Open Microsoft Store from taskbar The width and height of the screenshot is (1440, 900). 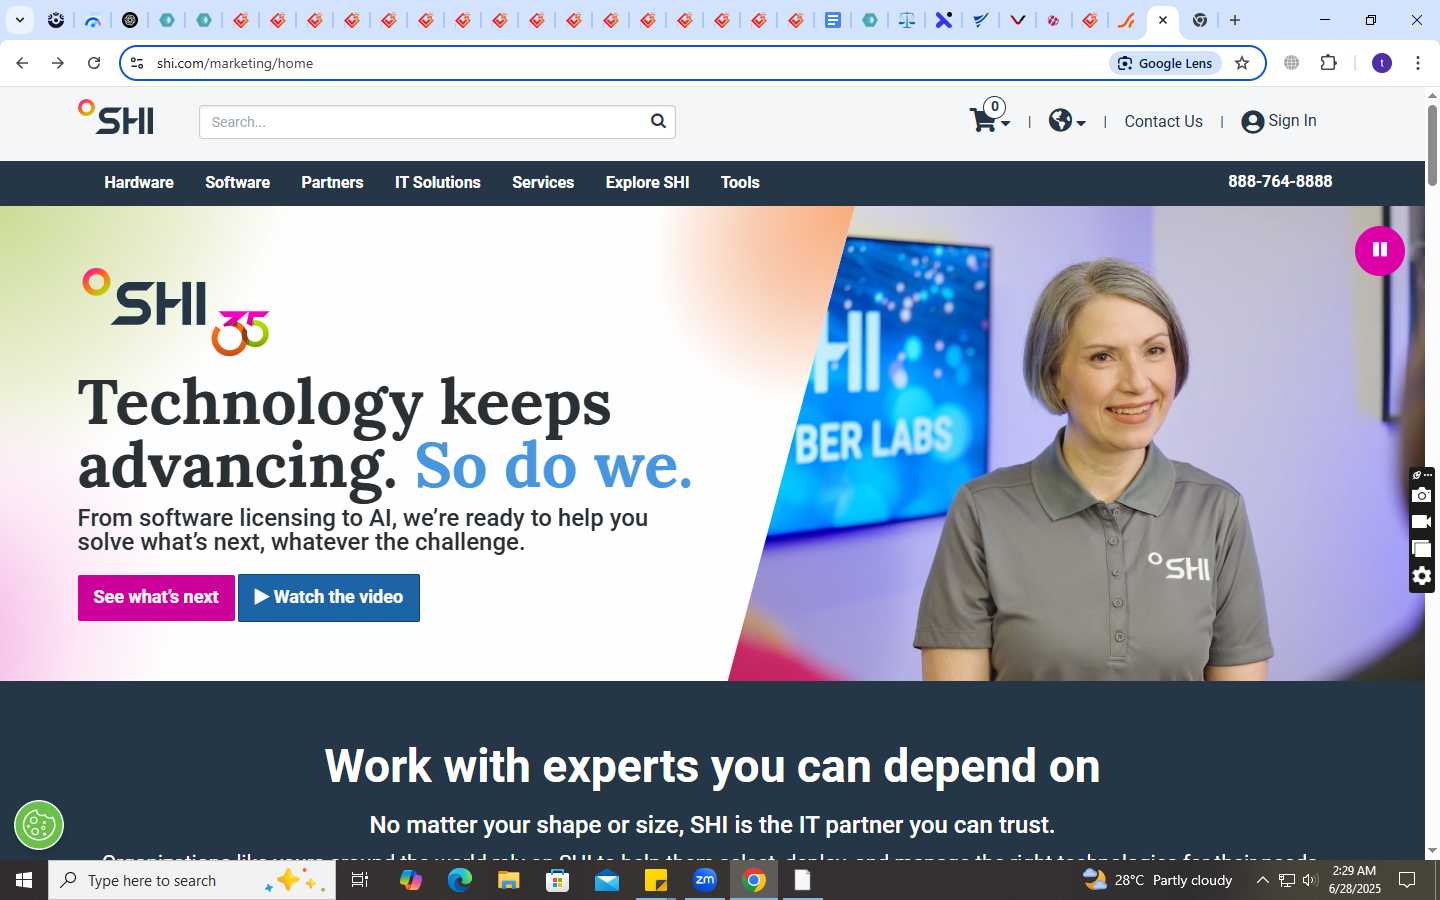point(558,880)
